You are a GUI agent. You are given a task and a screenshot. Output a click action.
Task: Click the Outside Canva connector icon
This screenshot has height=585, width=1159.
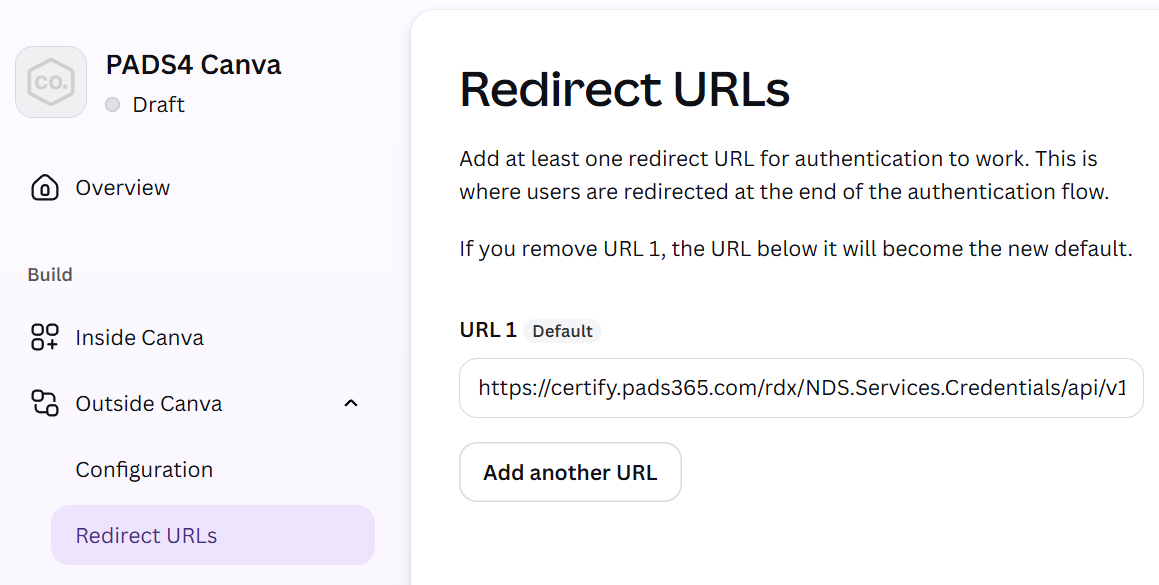(x=44, y=403)
